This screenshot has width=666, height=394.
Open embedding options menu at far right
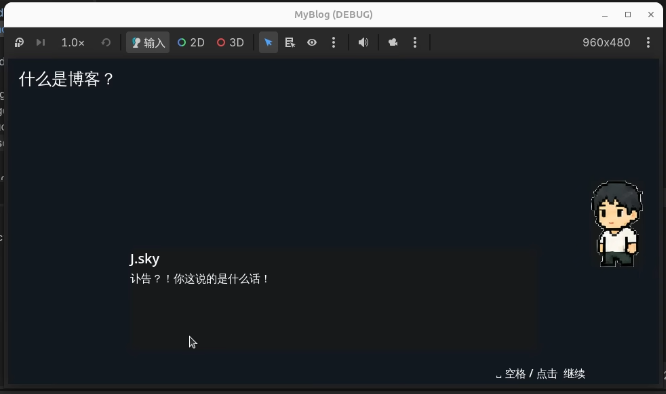[x=648, y=42]
